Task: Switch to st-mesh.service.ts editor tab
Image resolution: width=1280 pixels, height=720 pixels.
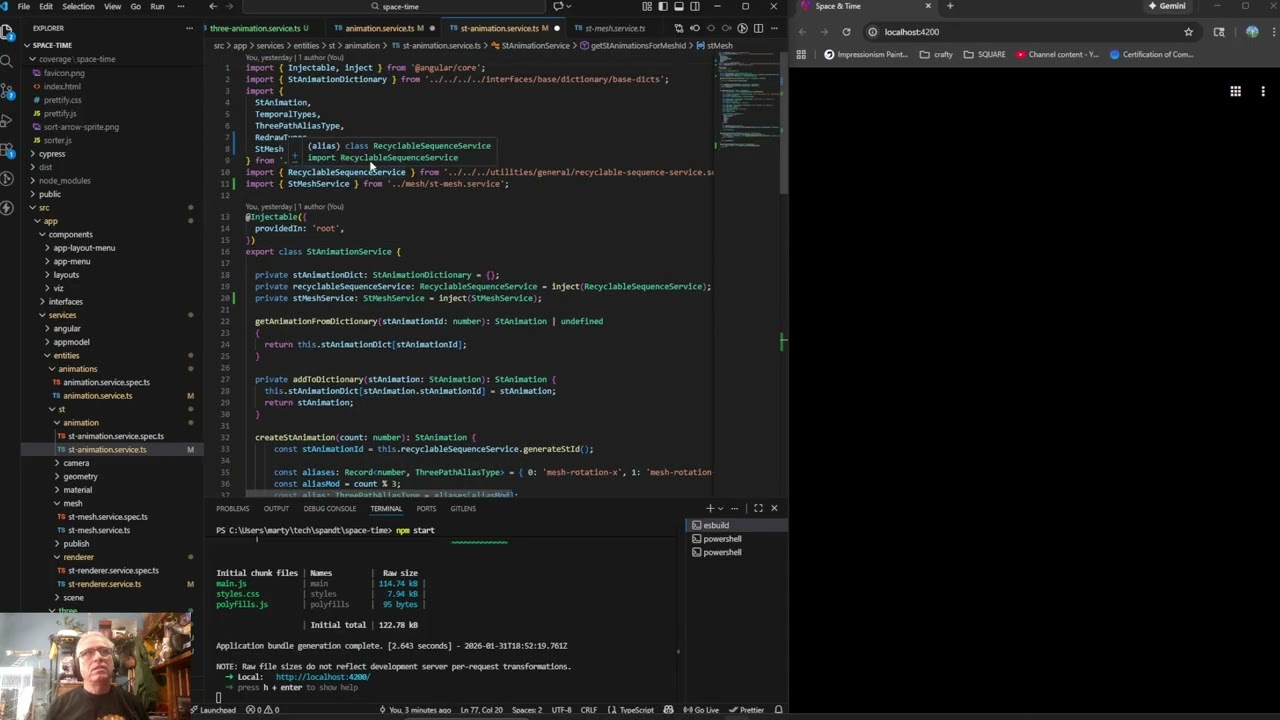Action: pos(615,28)
